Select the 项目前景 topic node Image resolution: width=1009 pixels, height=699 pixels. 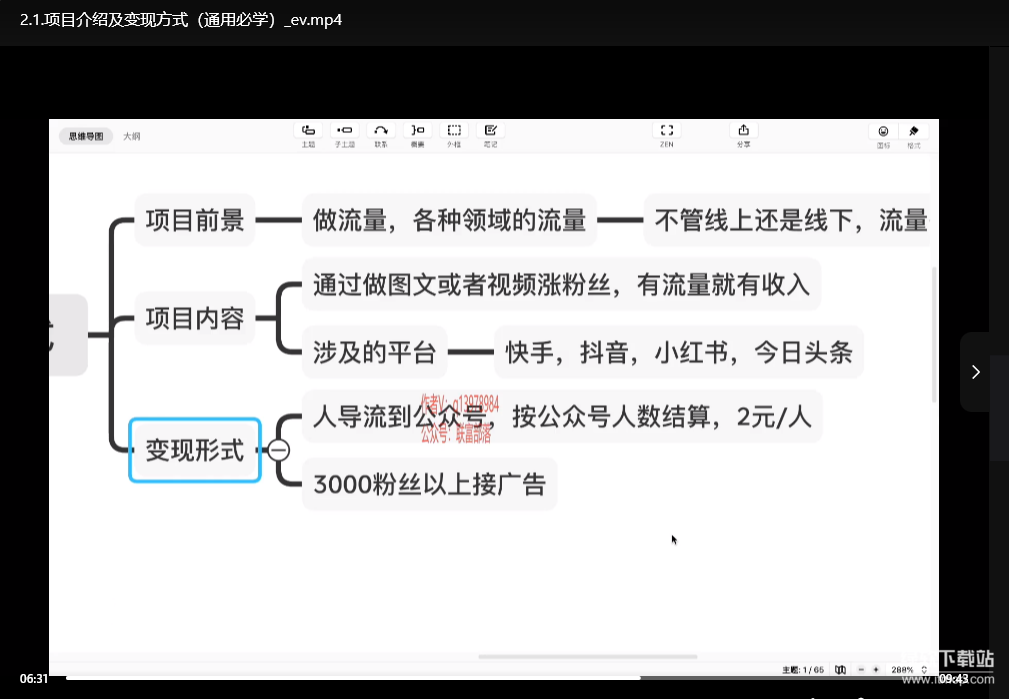195,220
